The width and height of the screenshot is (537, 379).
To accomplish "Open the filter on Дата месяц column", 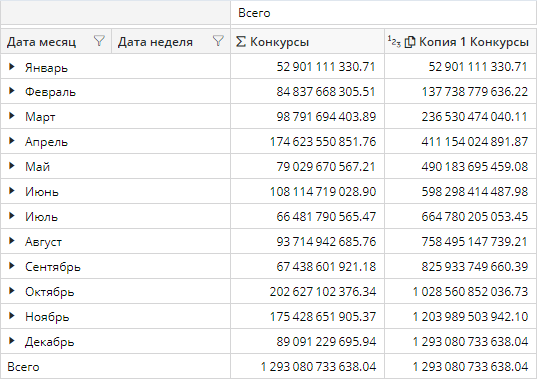I will click(x=99, y=41).
